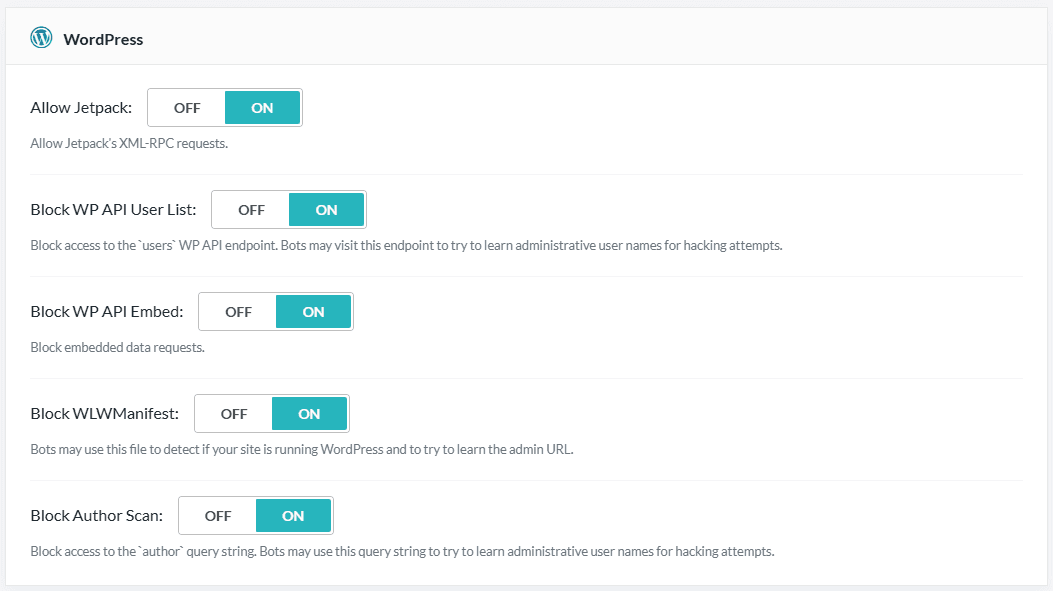Viewport: 1053px width, 591px height.
Task: Click the Block WLWManifest label
Action: coord(105,414)
